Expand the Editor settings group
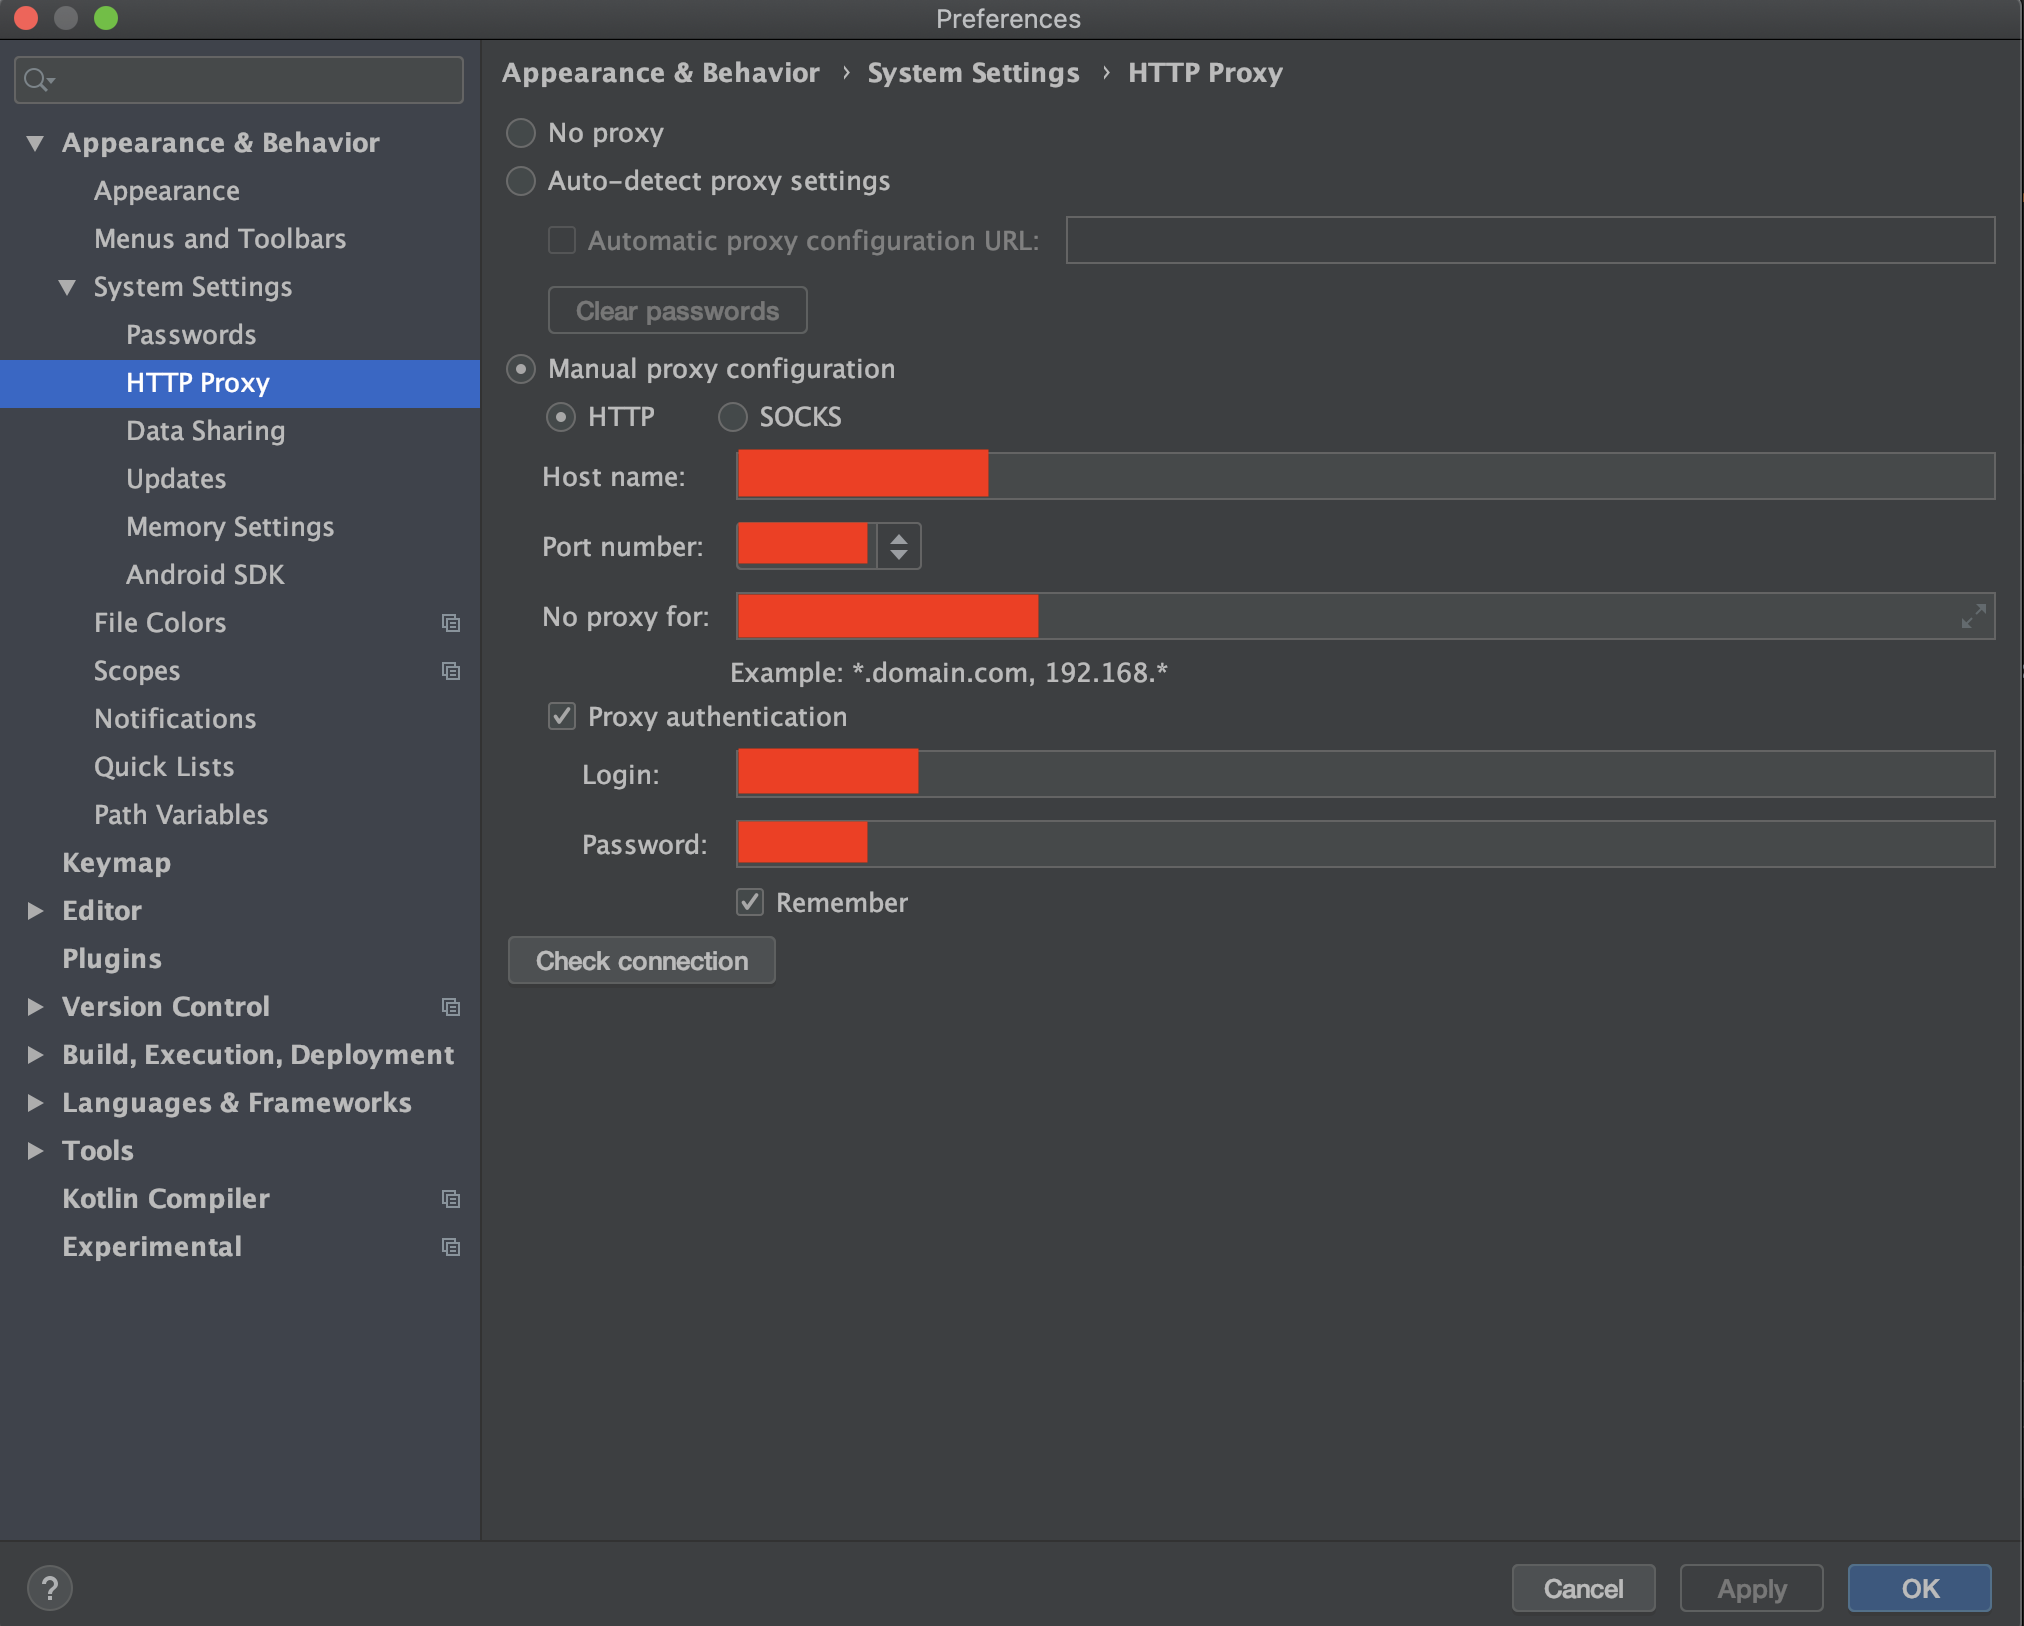This screenshot has width=2024, height=1626. pyautogui.click(x=35, y=911)
